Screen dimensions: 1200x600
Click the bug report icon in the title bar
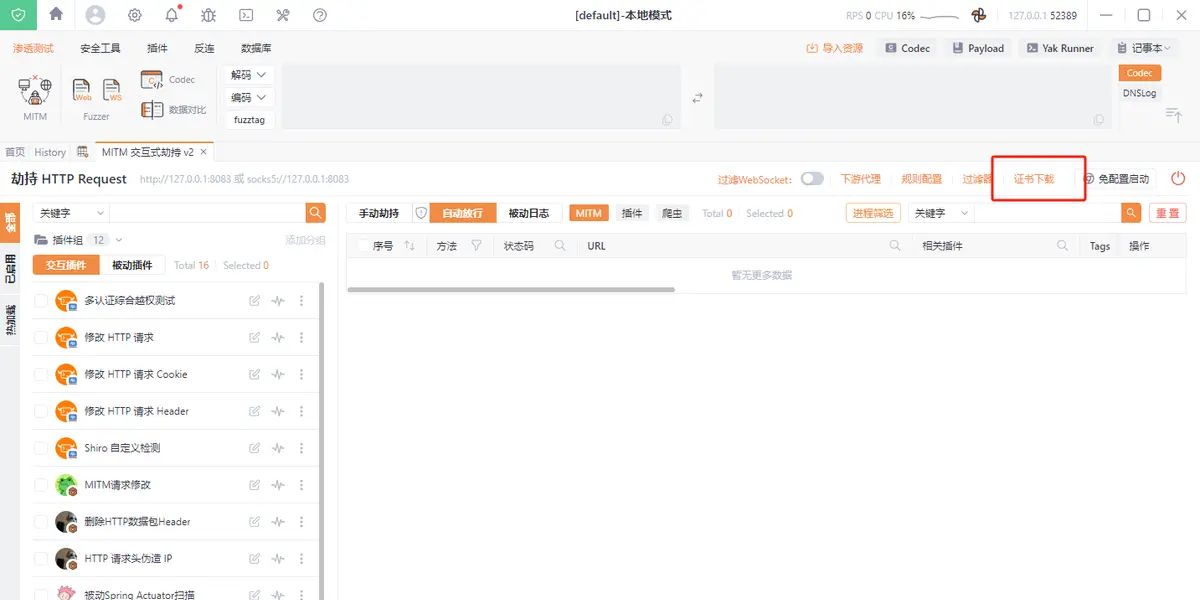click(x=207, y=15)
